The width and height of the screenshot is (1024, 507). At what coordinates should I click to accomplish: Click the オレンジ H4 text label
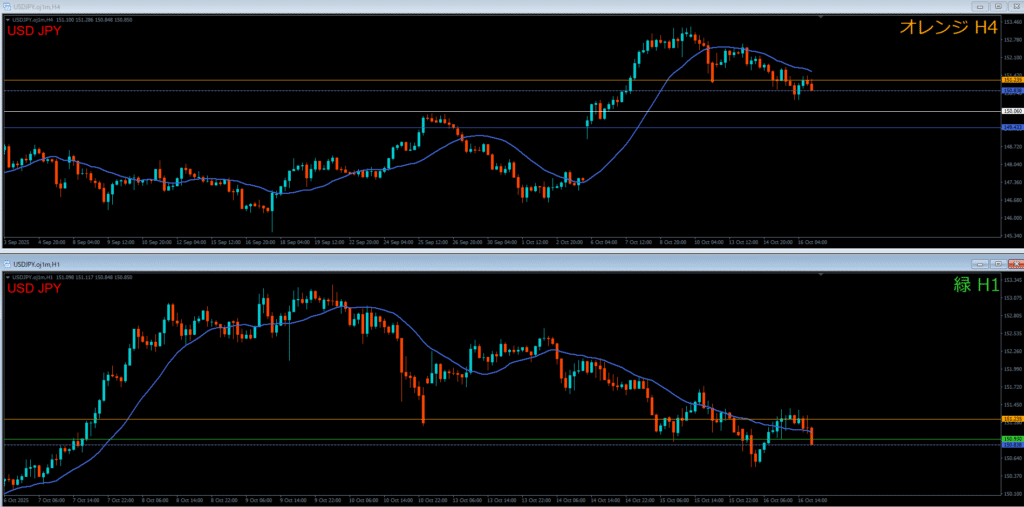point(948,29)
